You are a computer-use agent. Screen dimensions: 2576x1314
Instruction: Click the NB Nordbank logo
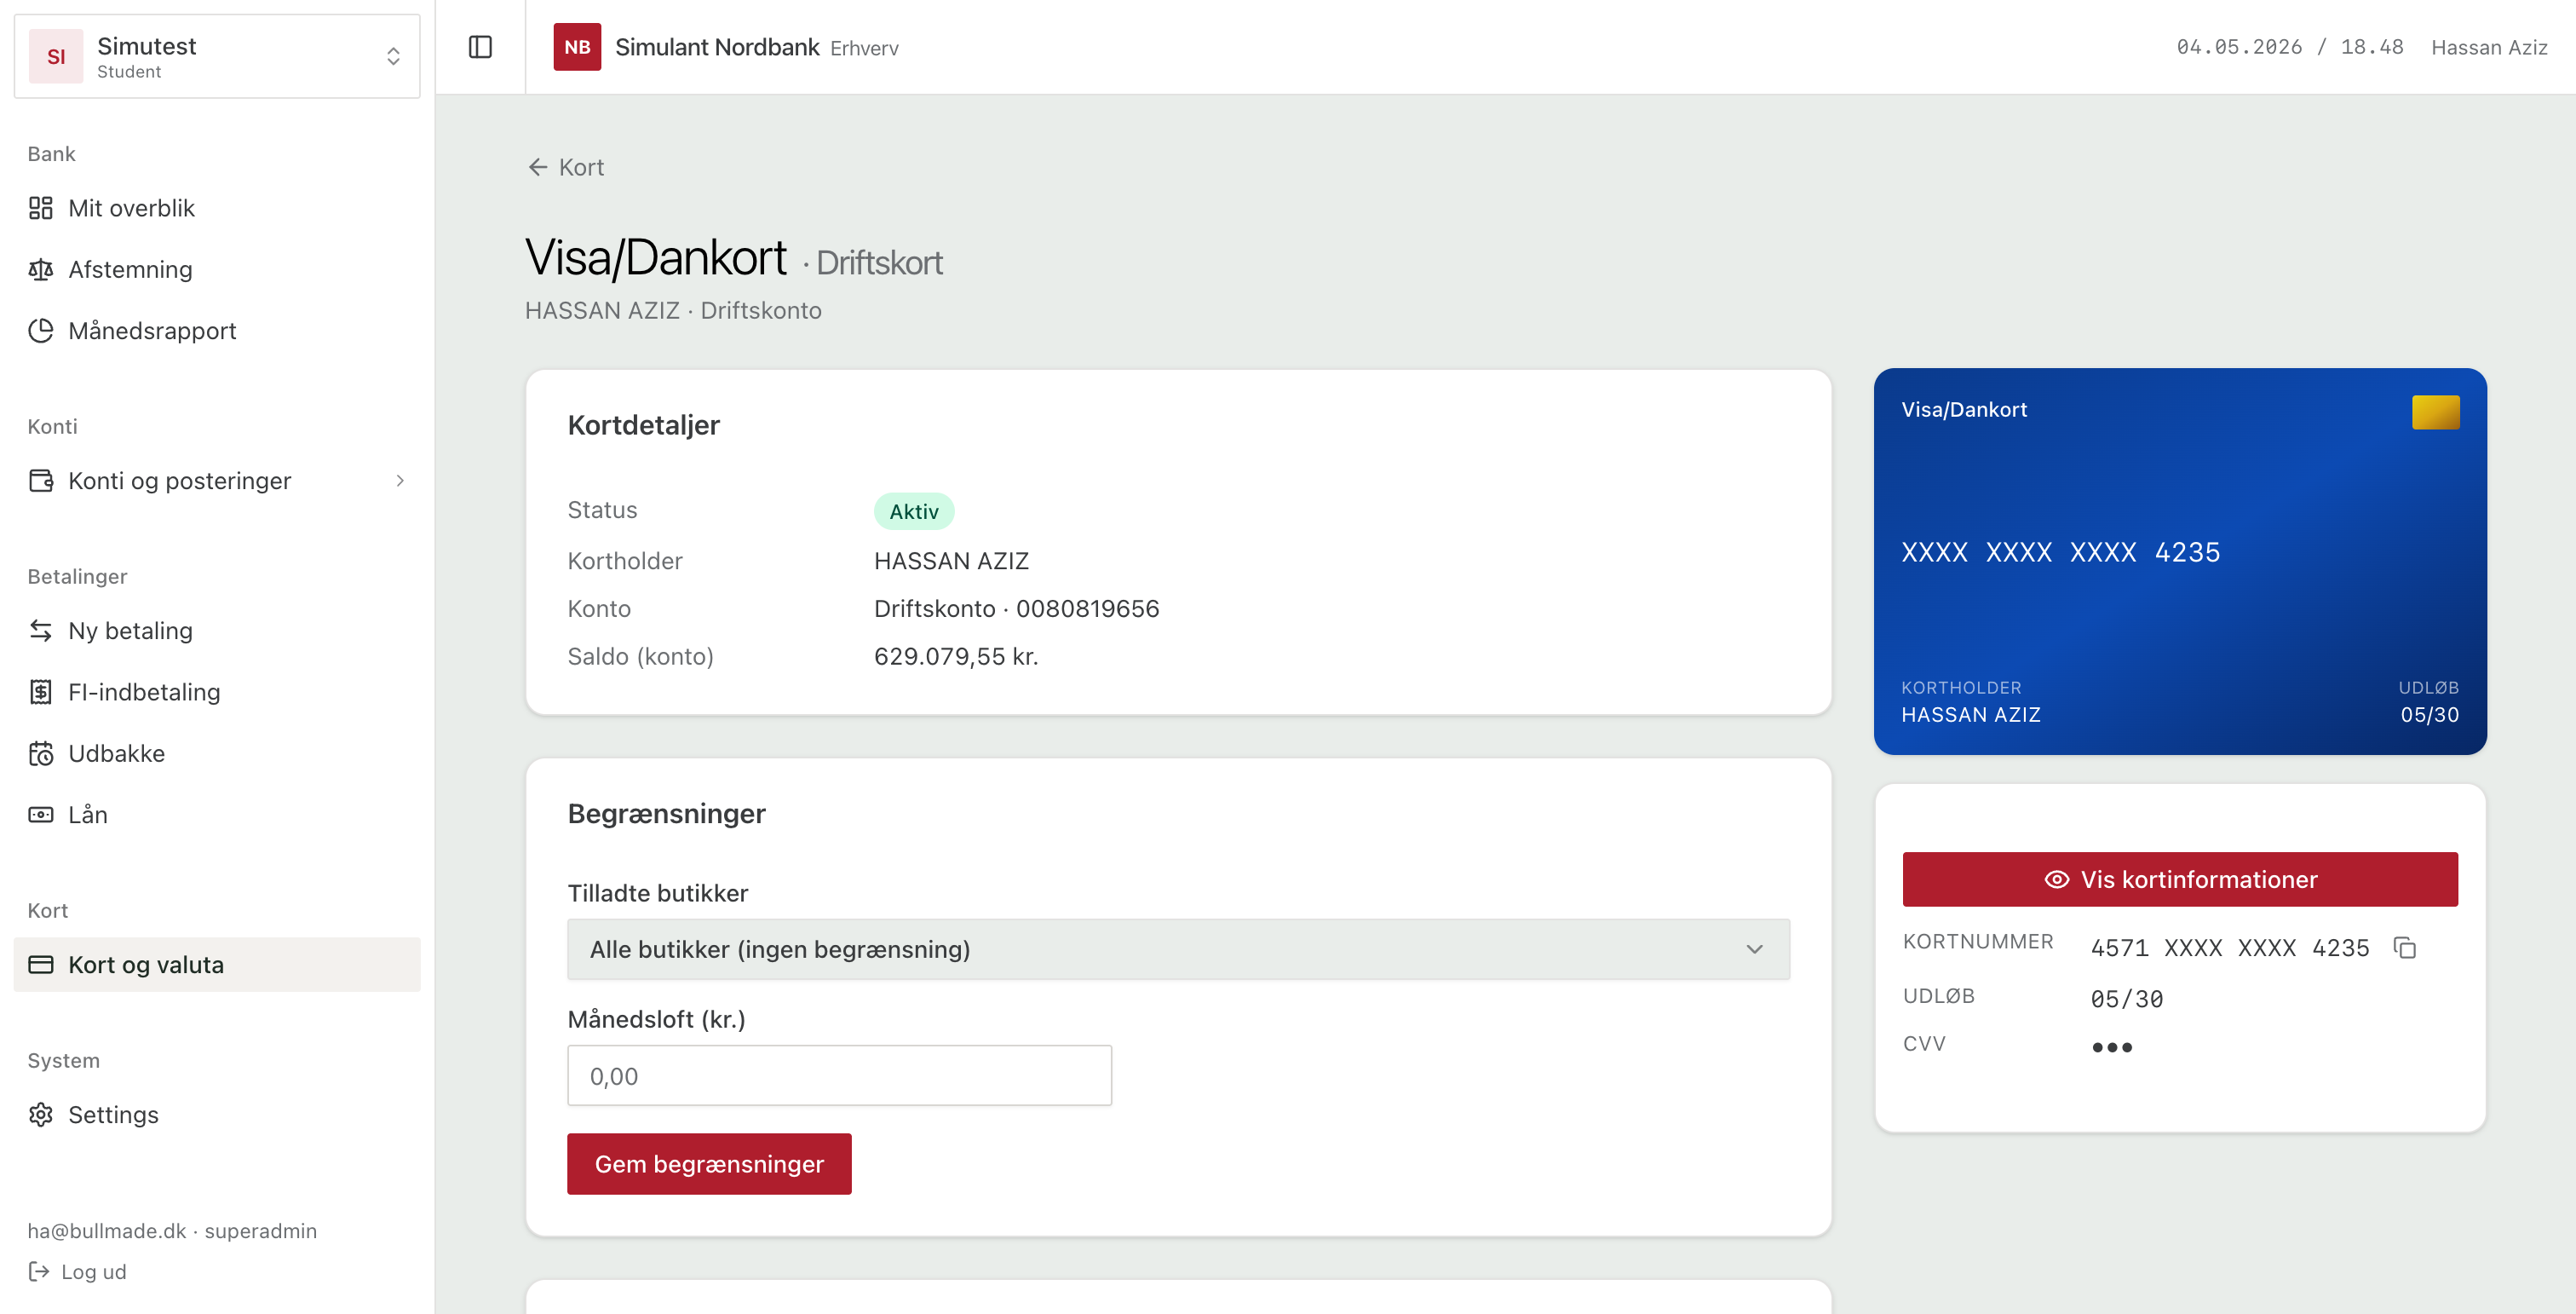point(577,47)
